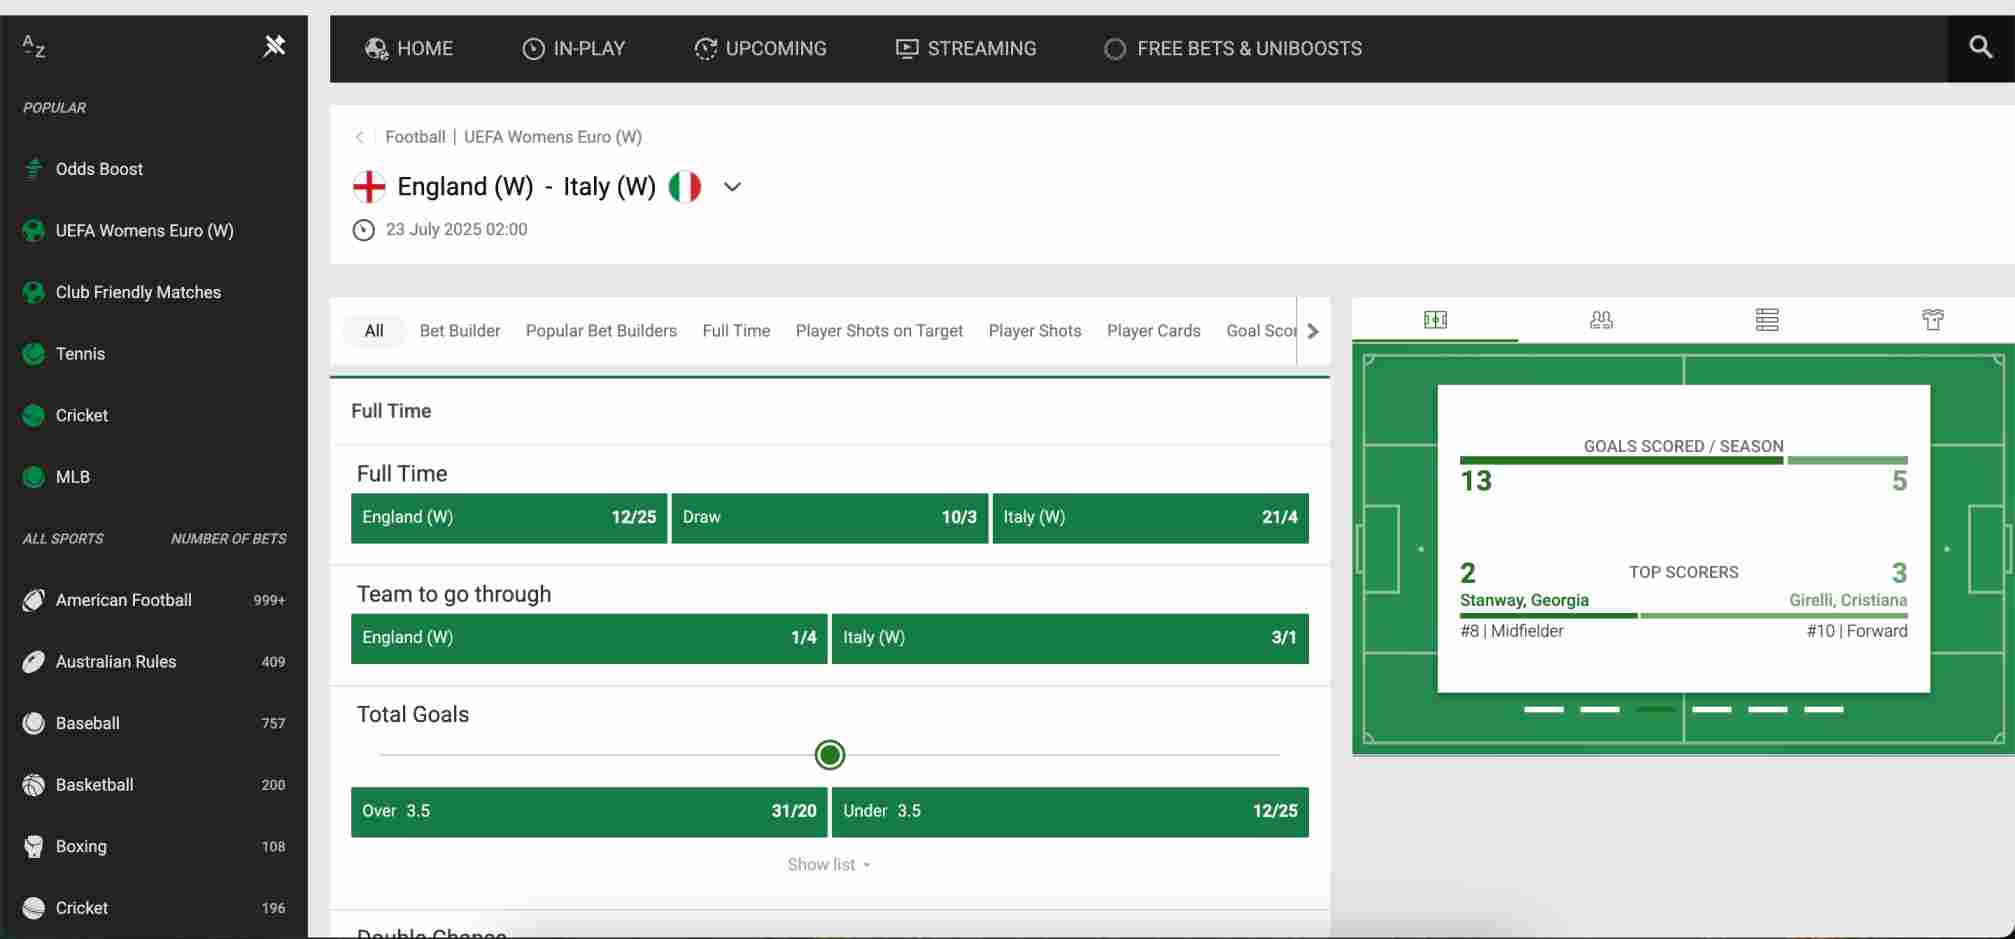
Task: Click the Football breadcrumb link
Action: (415, 137)
